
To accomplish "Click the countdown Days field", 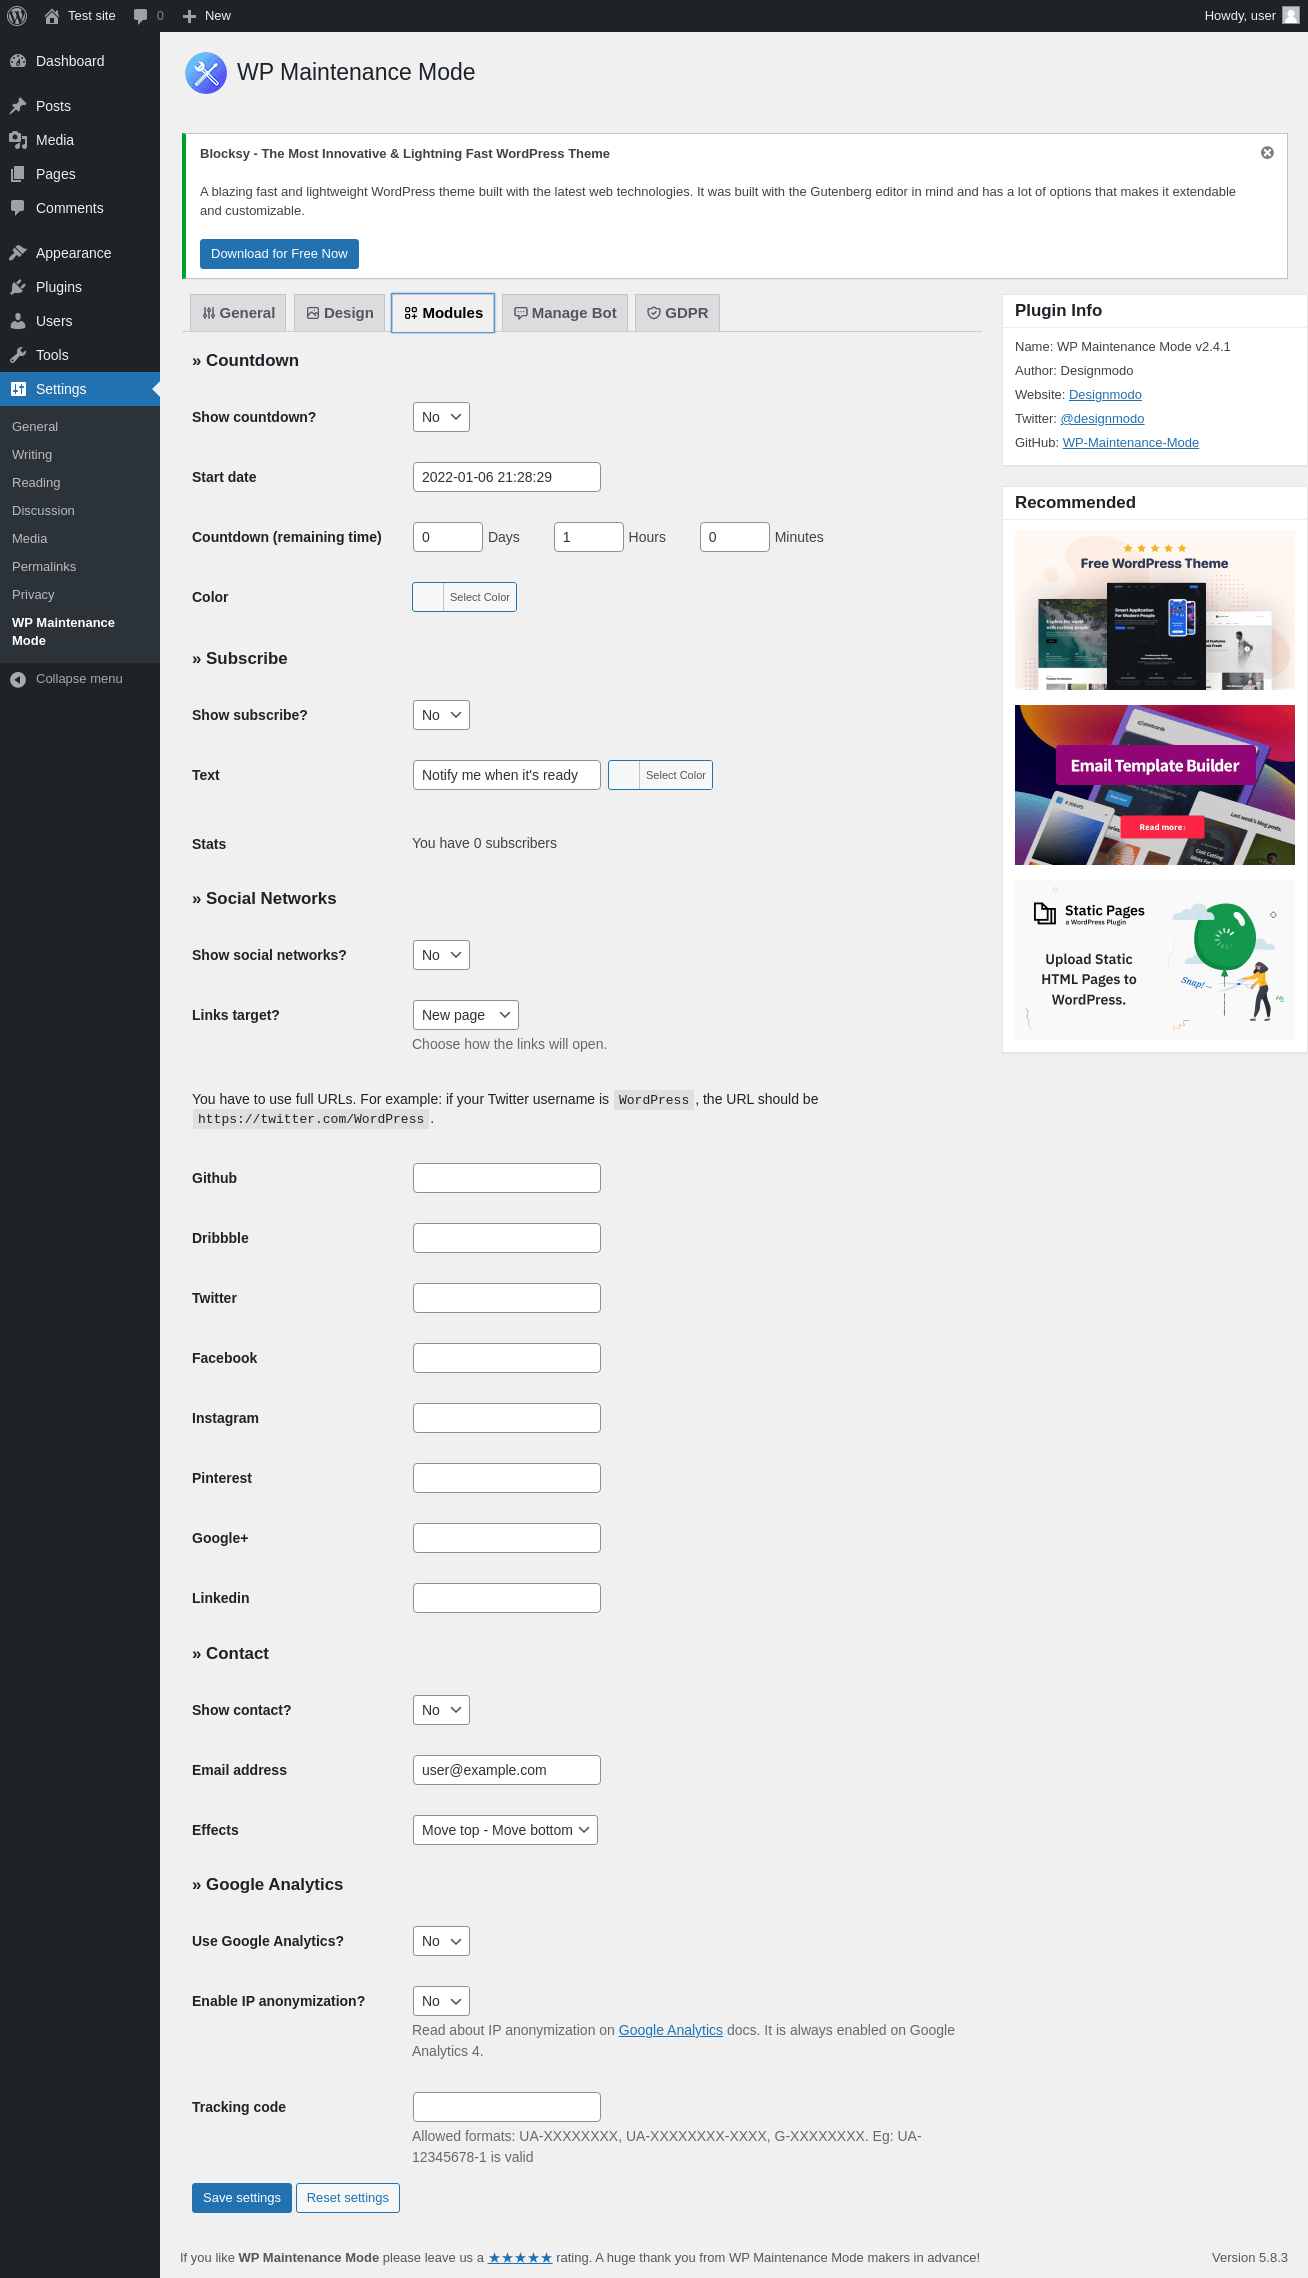I will [x=448, y=537].
